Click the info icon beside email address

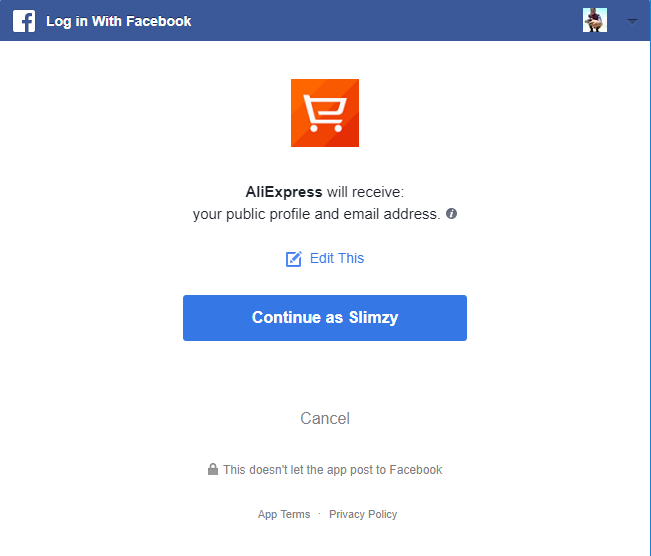(x=452, y=213)
